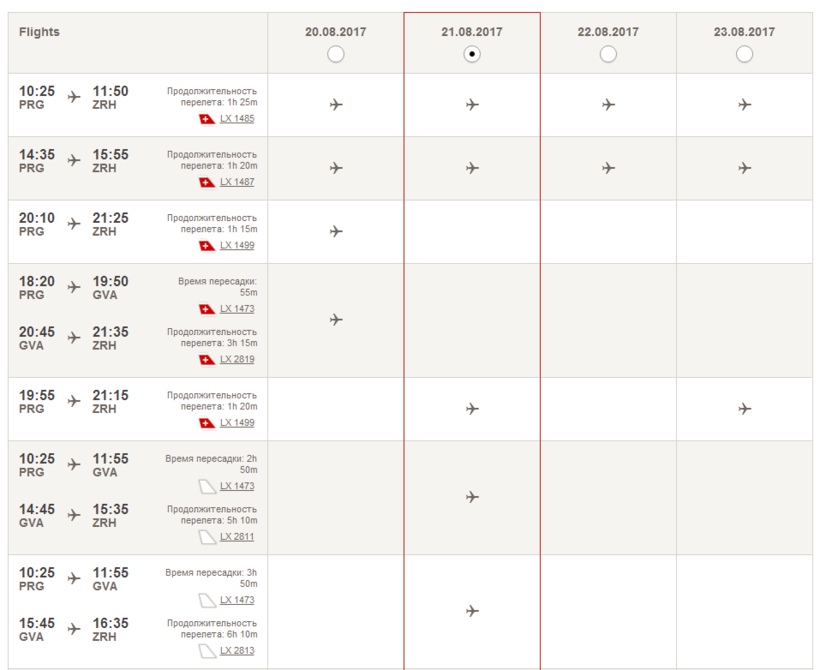
Task: Open the LX 2819 flight link
Action: (x=237, y=359)
